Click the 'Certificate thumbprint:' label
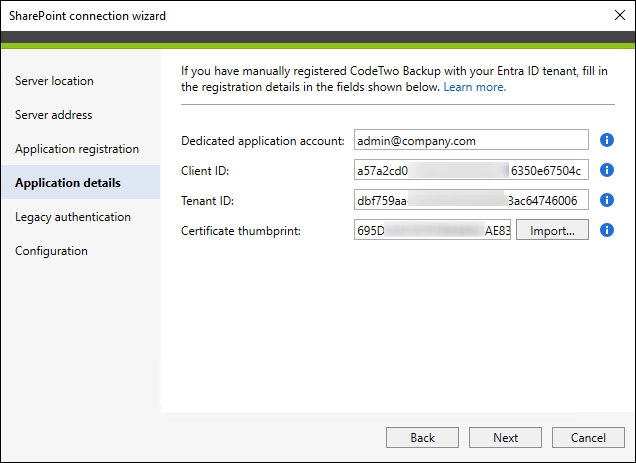 coord(241,231)
